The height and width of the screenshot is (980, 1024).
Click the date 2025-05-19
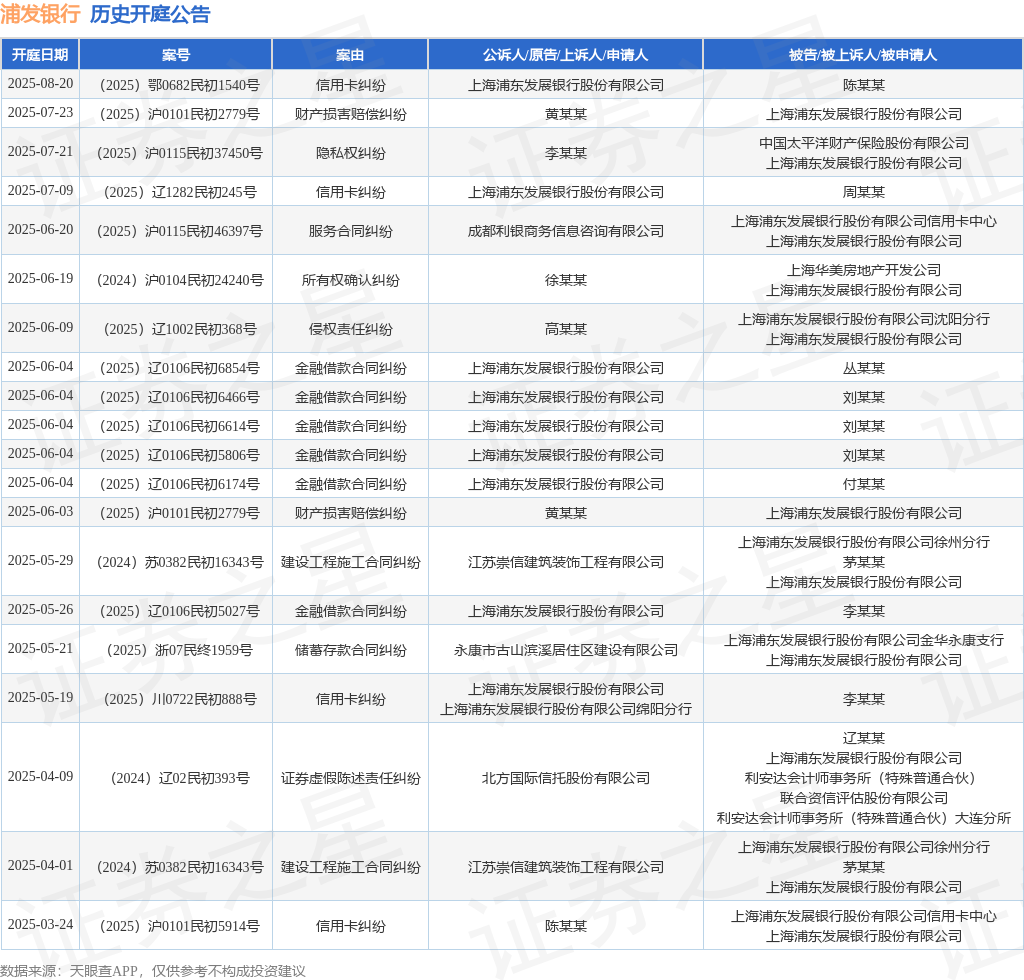click(x=40, y=698)
